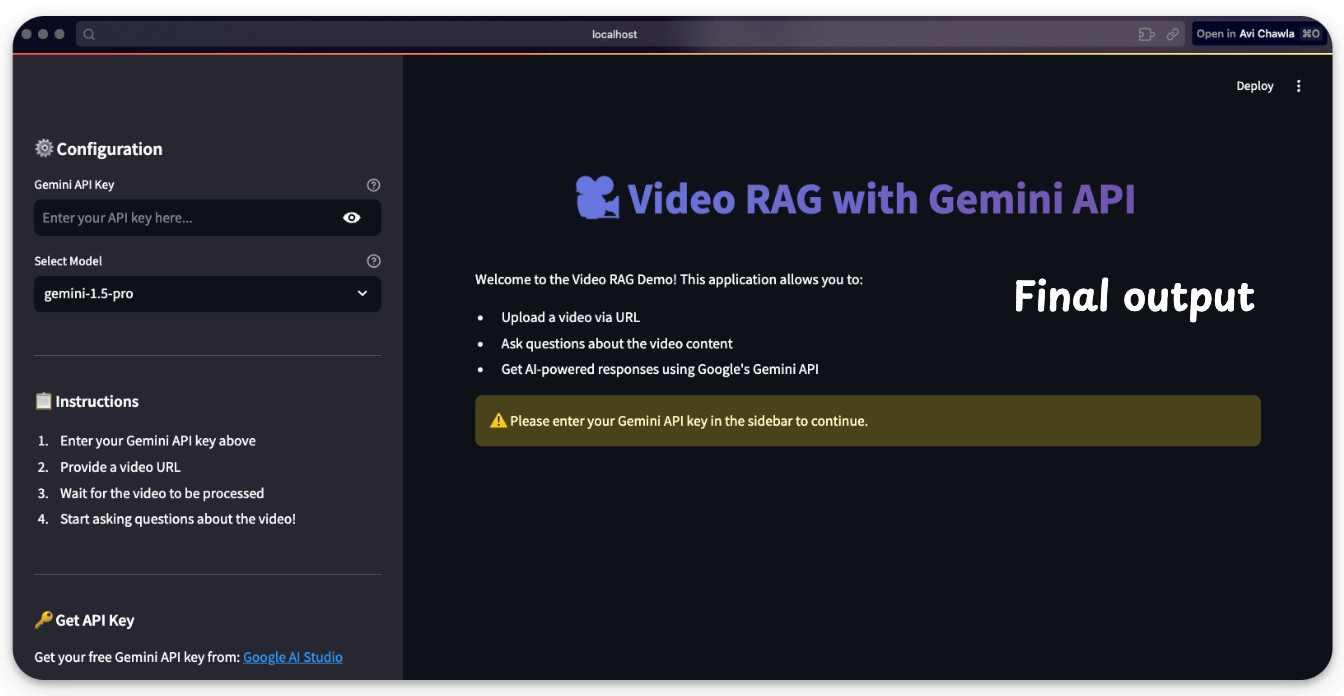
Task: Click the Open in Avi Chawla button
Action: pyautogui.click(x=1259, y=34)
